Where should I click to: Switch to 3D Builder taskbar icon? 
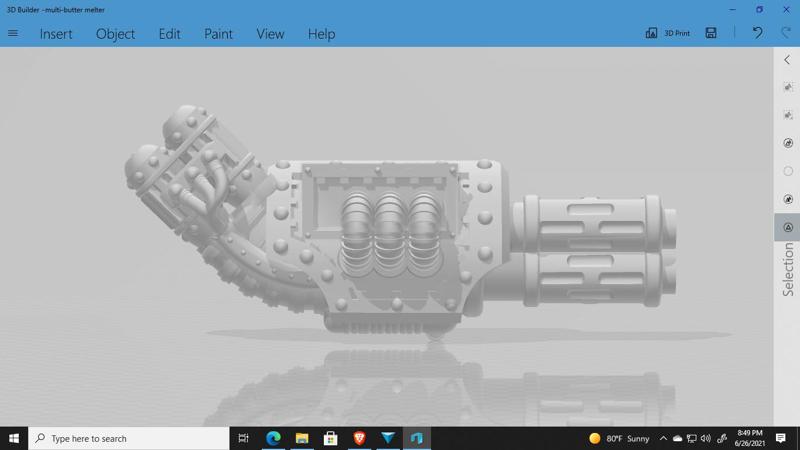(x=417, y=438)
